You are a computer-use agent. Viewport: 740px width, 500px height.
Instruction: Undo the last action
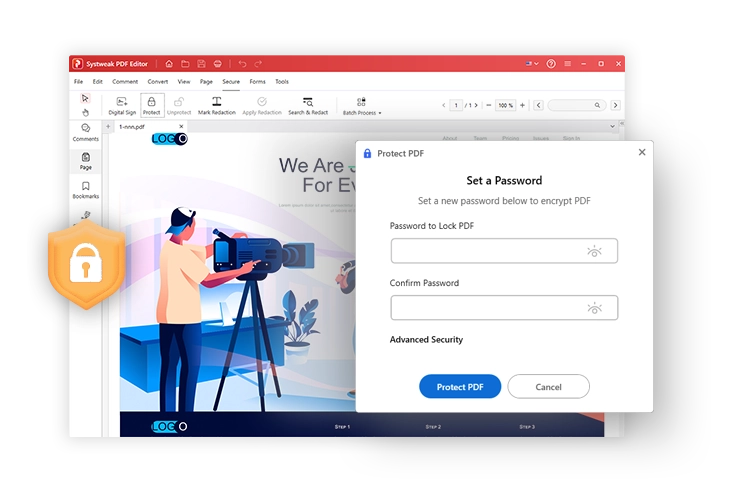(x=242, y=64)
